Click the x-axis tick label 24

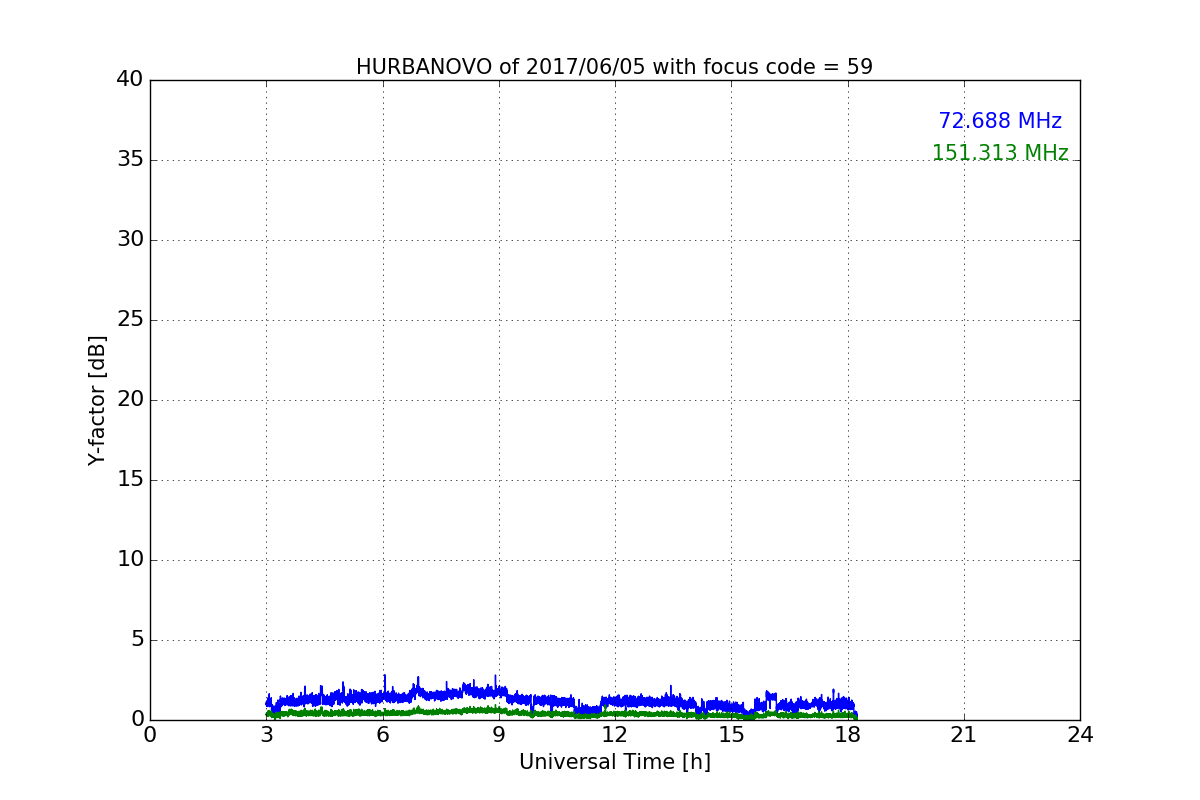pyautogui.click(x=1080, y=735)
